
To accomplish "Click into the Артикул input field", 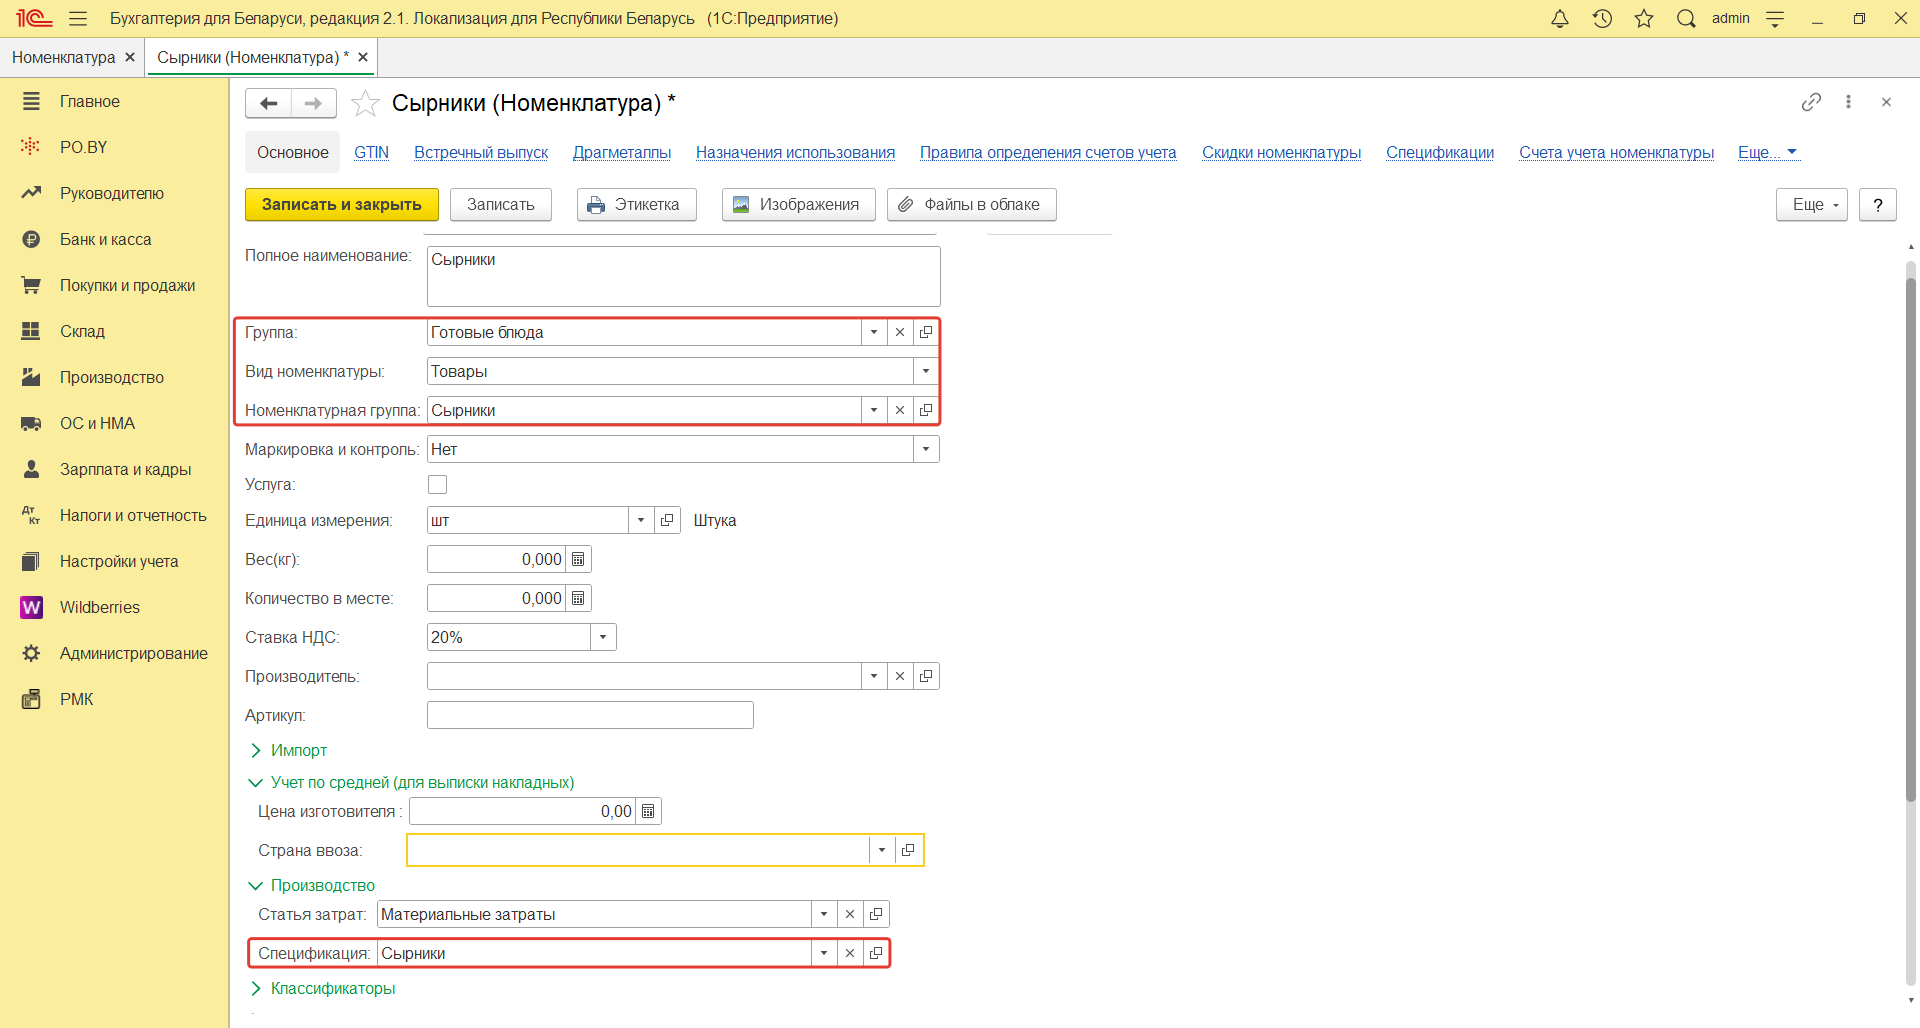I will click(x=590, y=716).
